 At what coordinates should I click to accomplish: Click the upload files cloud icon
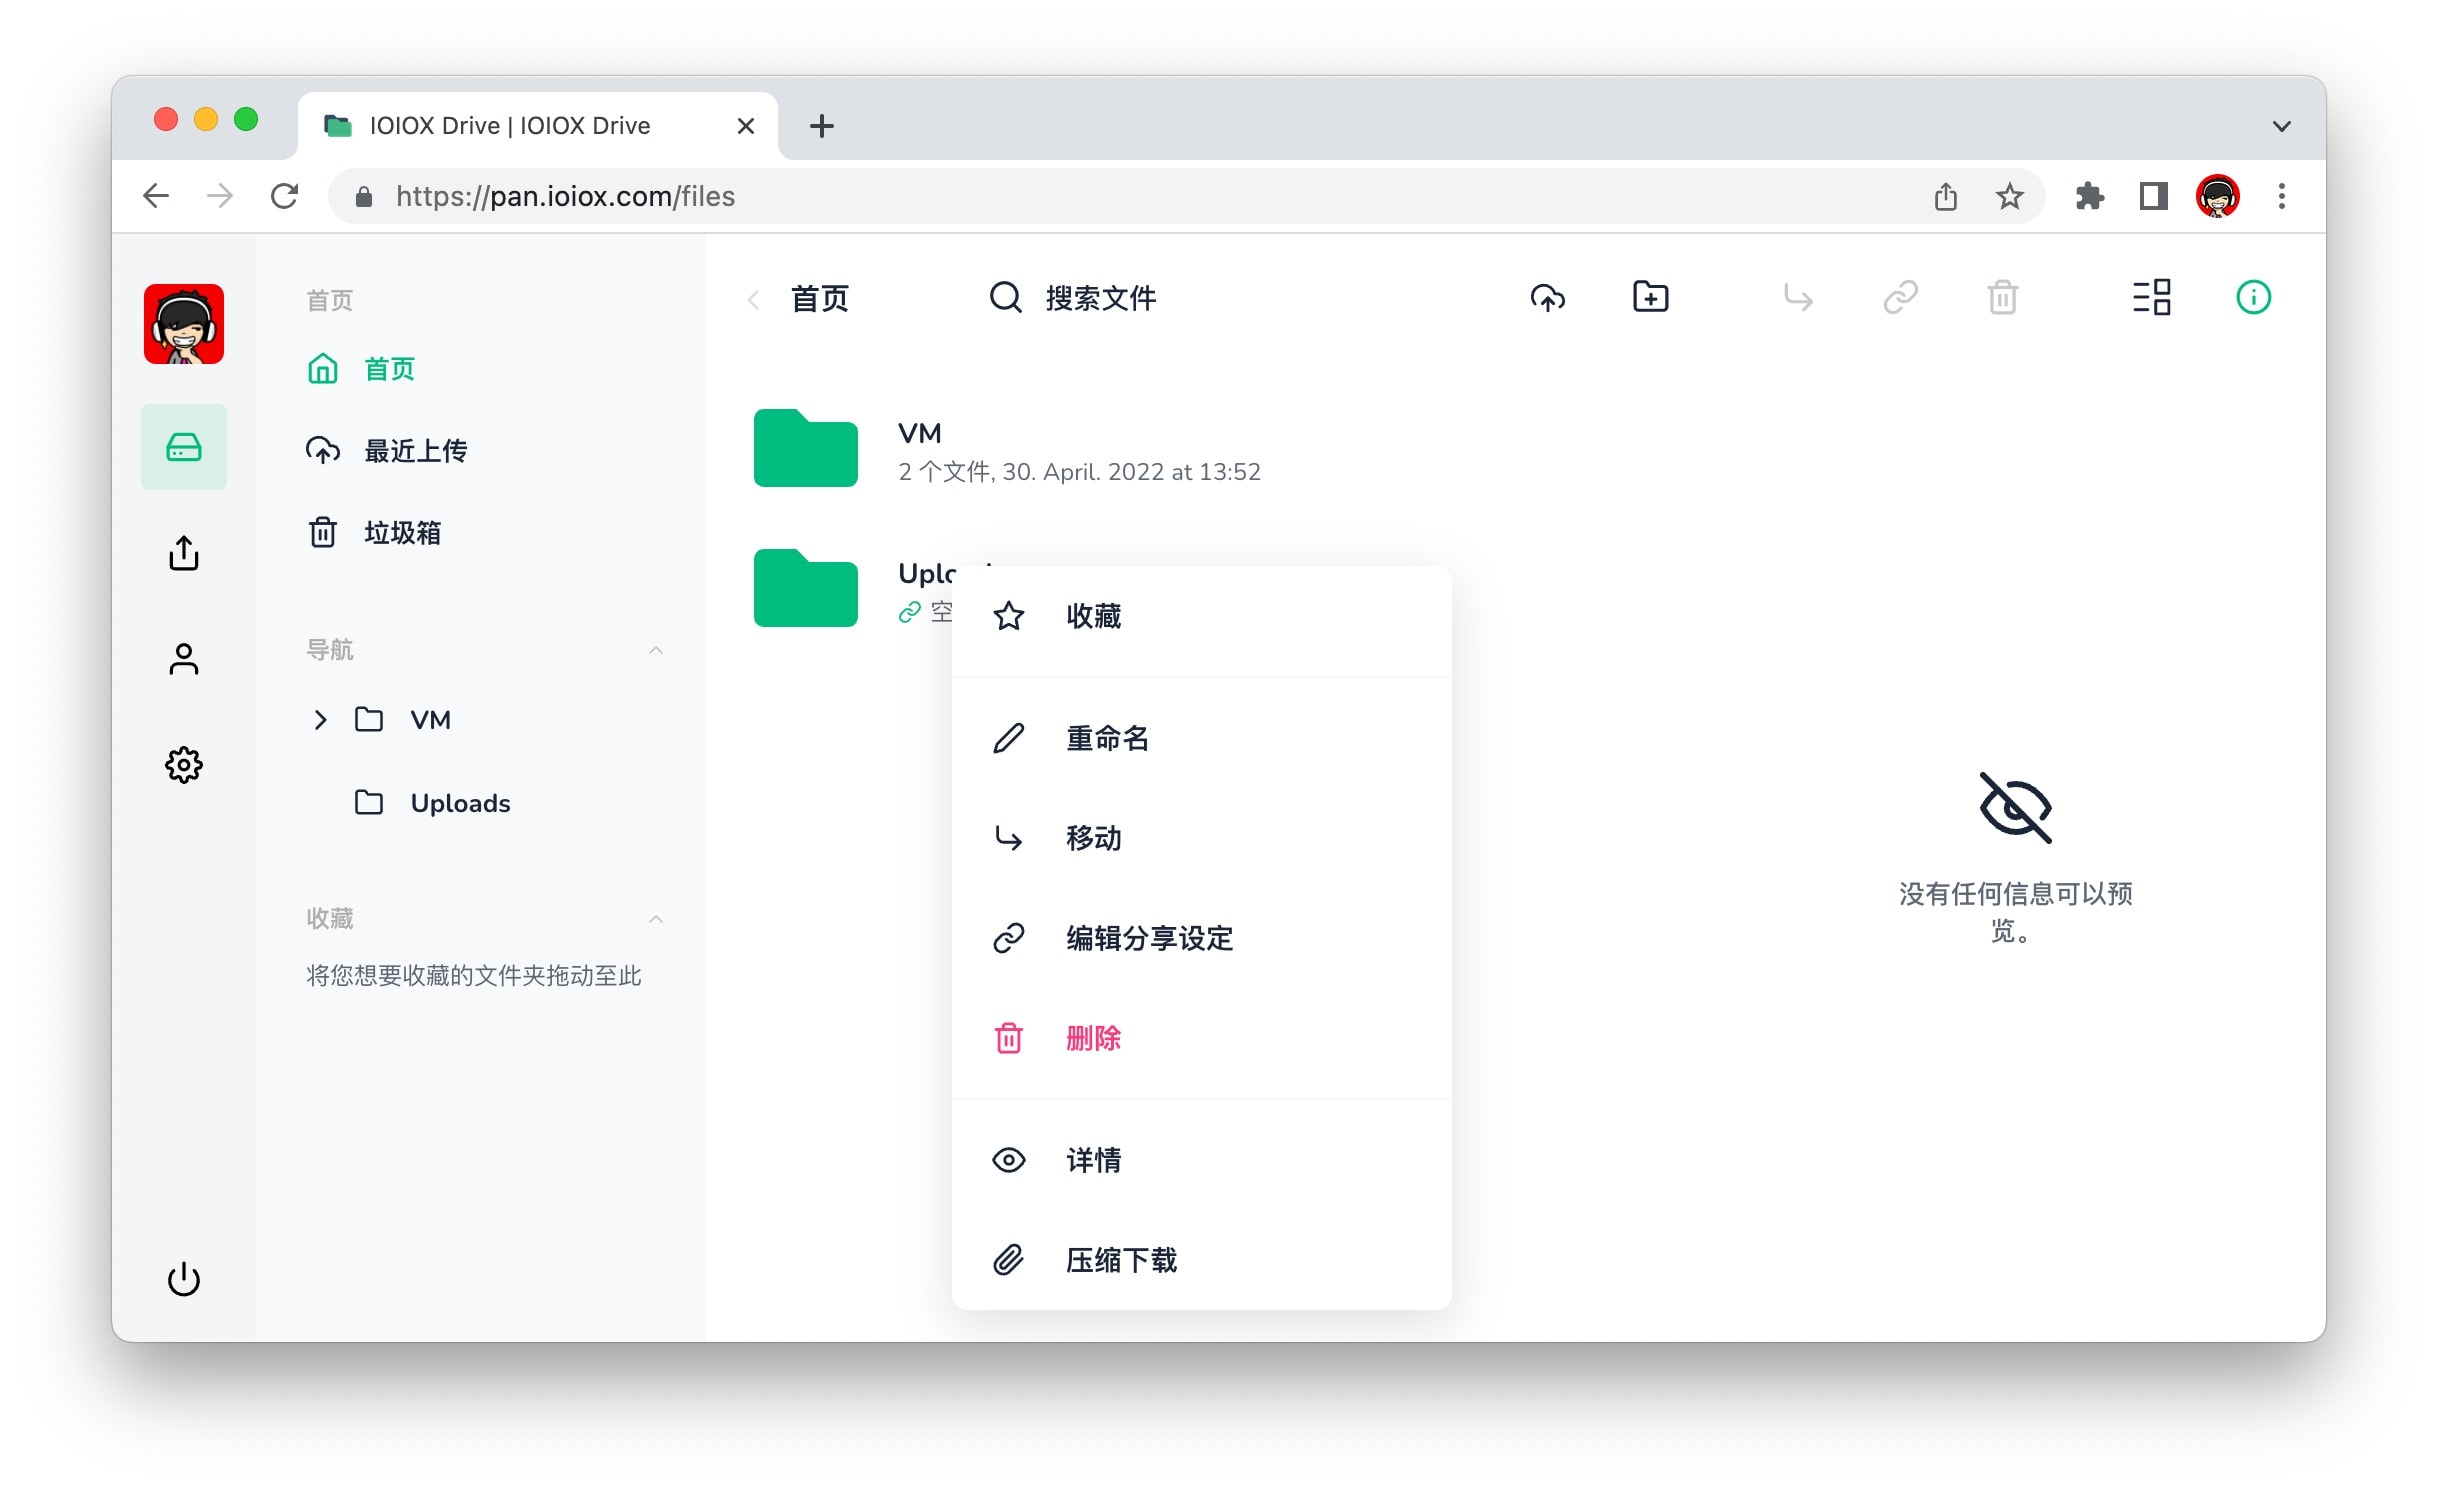point(1547,298)
